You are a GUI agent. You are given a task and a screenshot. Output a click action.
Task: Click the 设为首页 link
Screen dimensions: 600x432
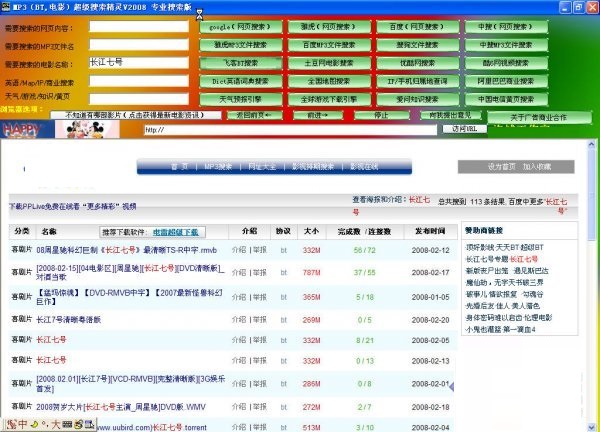pos(502,167)
